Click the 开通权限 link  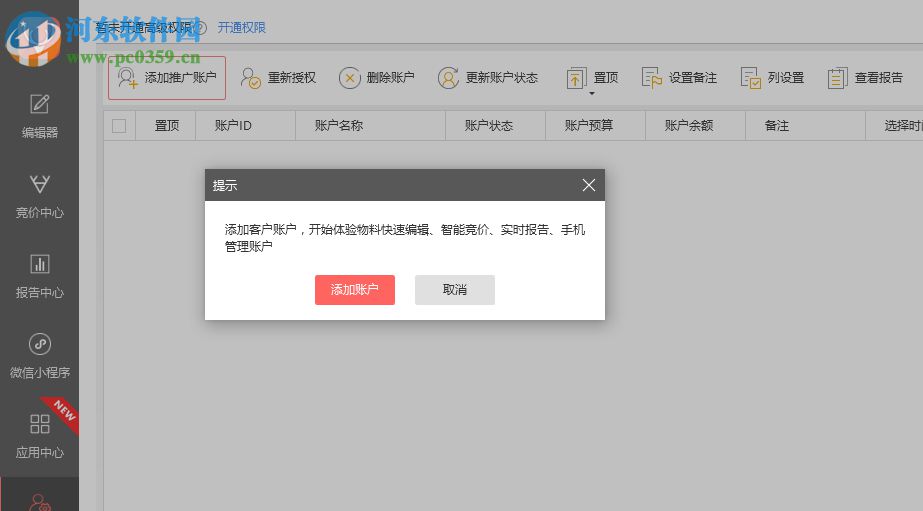point(241,28)
